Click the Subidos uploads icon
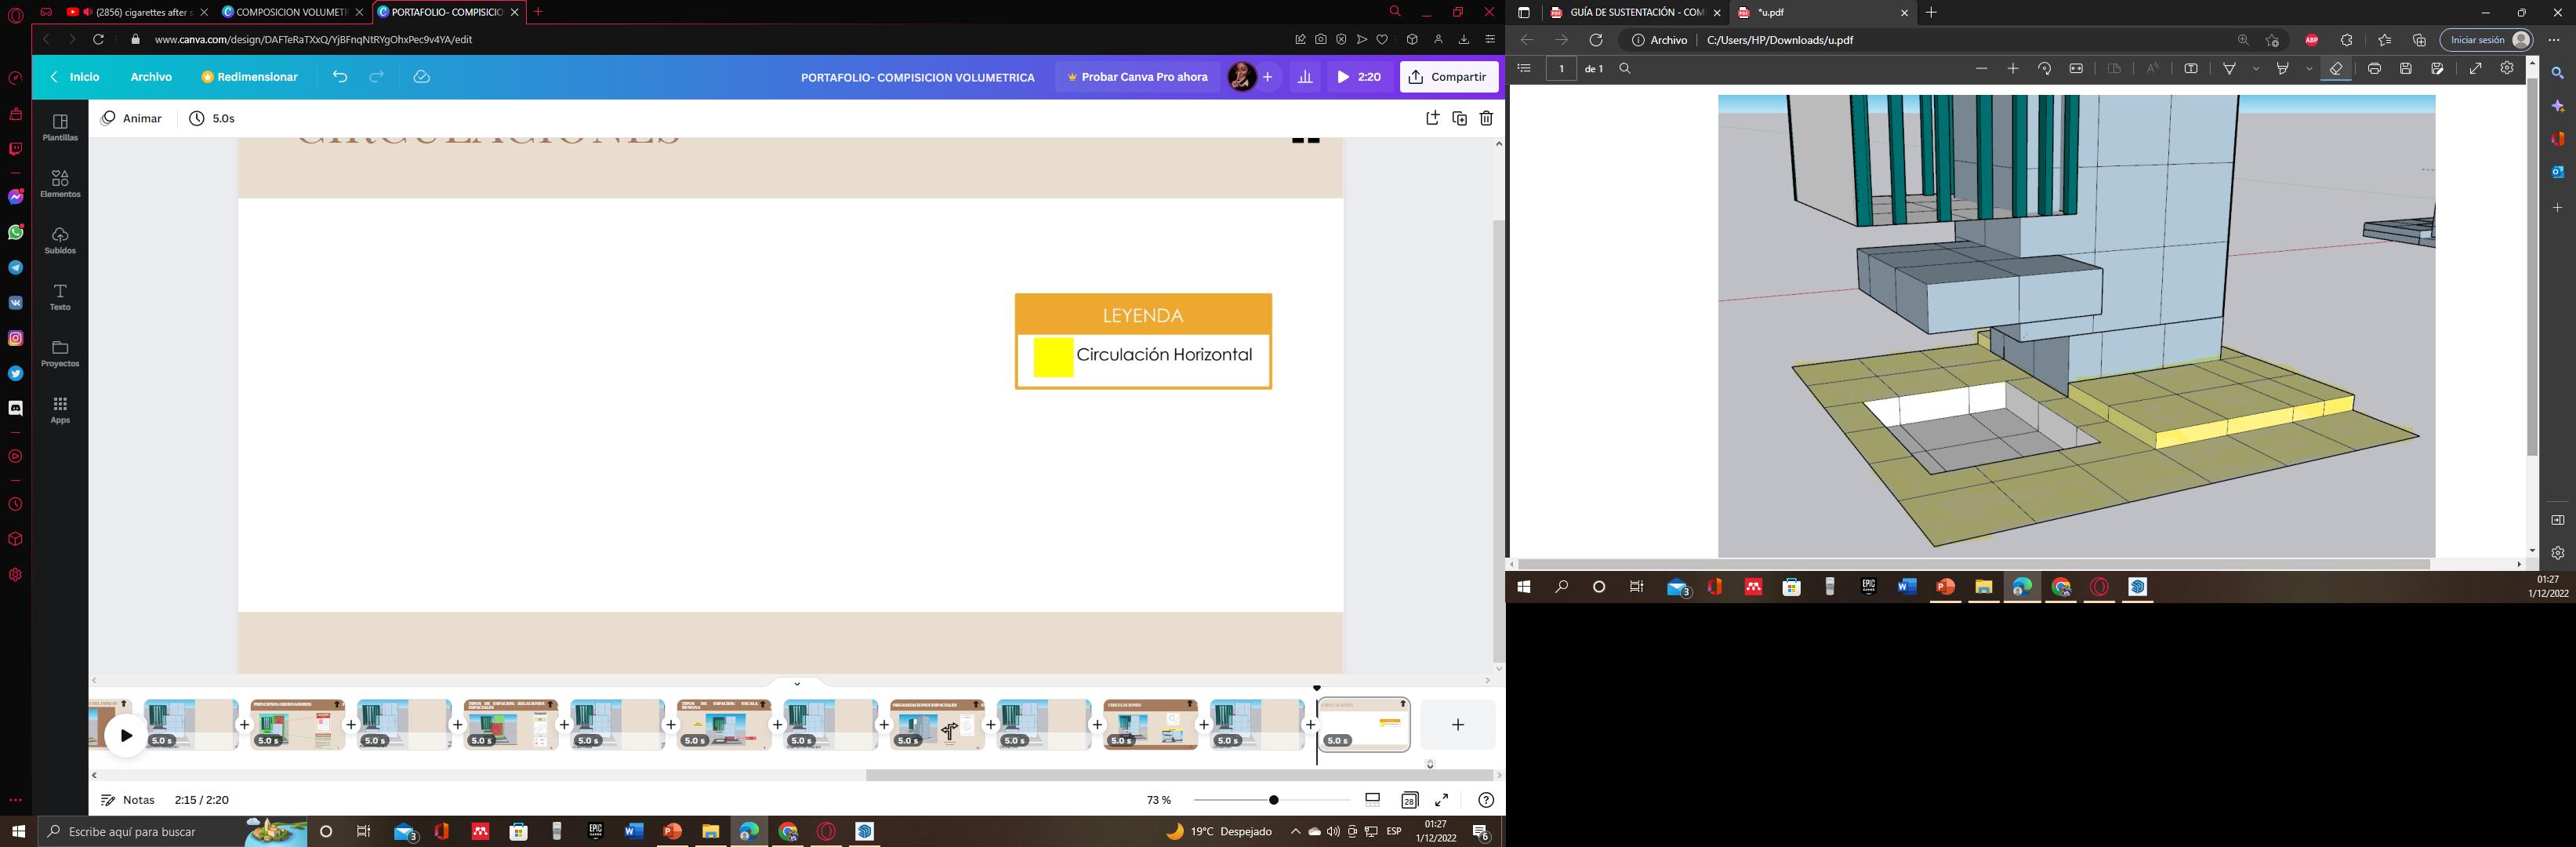Image resolution: width=2576 pixels, height=847 pixels. tap(60, 239)
